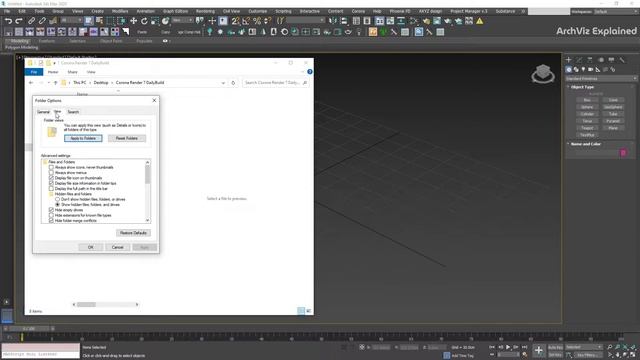Viewport: 640px width, 360px height.
Task: Activate the Select and Rotate tool
Action: tap(144, 21)
